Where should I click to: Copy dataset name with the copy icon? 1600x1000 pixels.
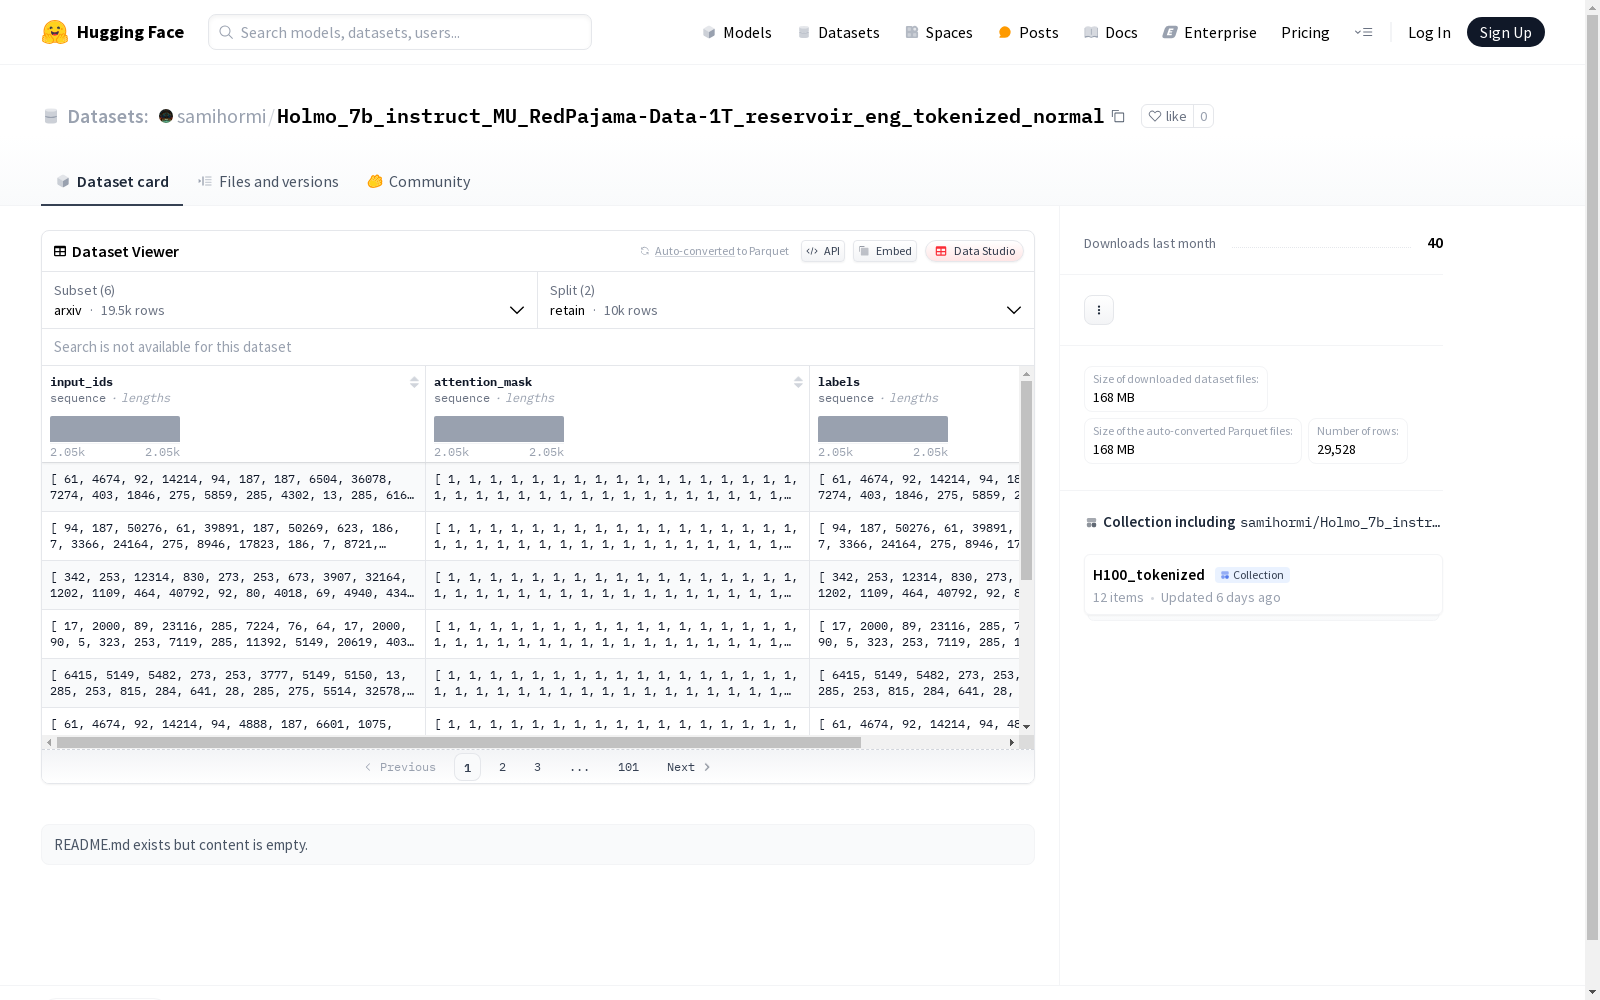(x=1118, y=116)
